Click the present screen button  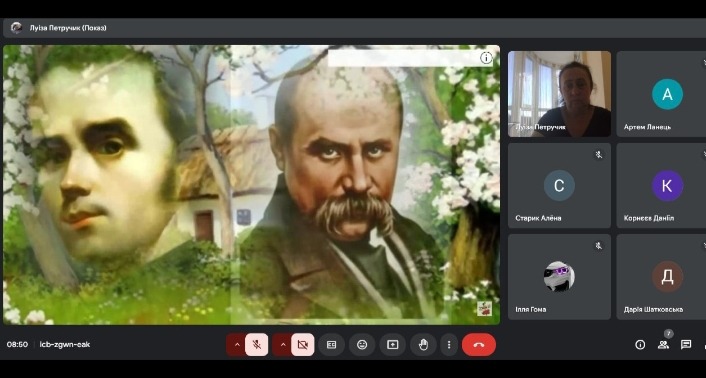(x=393, y=345)
